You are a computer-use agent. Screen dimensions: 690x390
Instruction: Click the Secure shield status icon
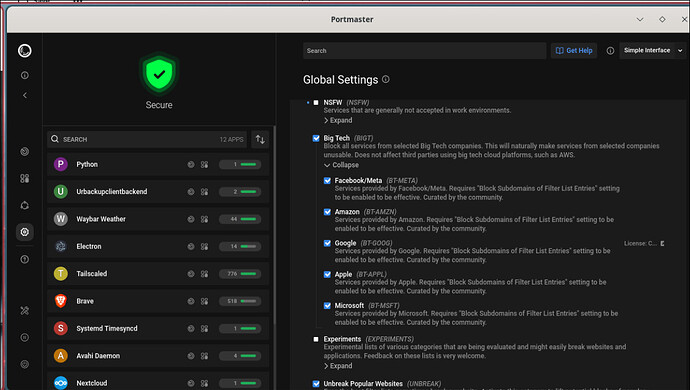[159, 74]
